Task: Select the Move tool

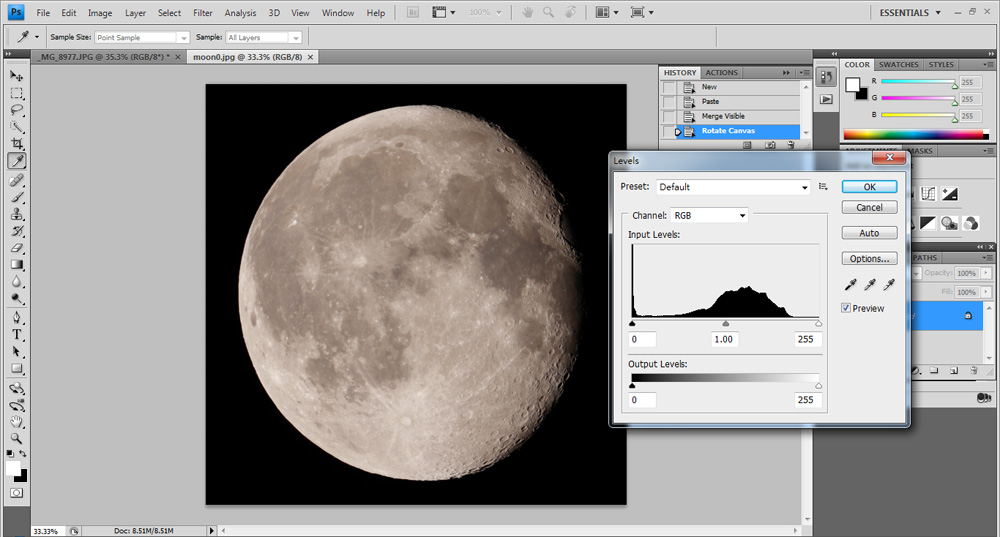Action: [x=17, y=76]
